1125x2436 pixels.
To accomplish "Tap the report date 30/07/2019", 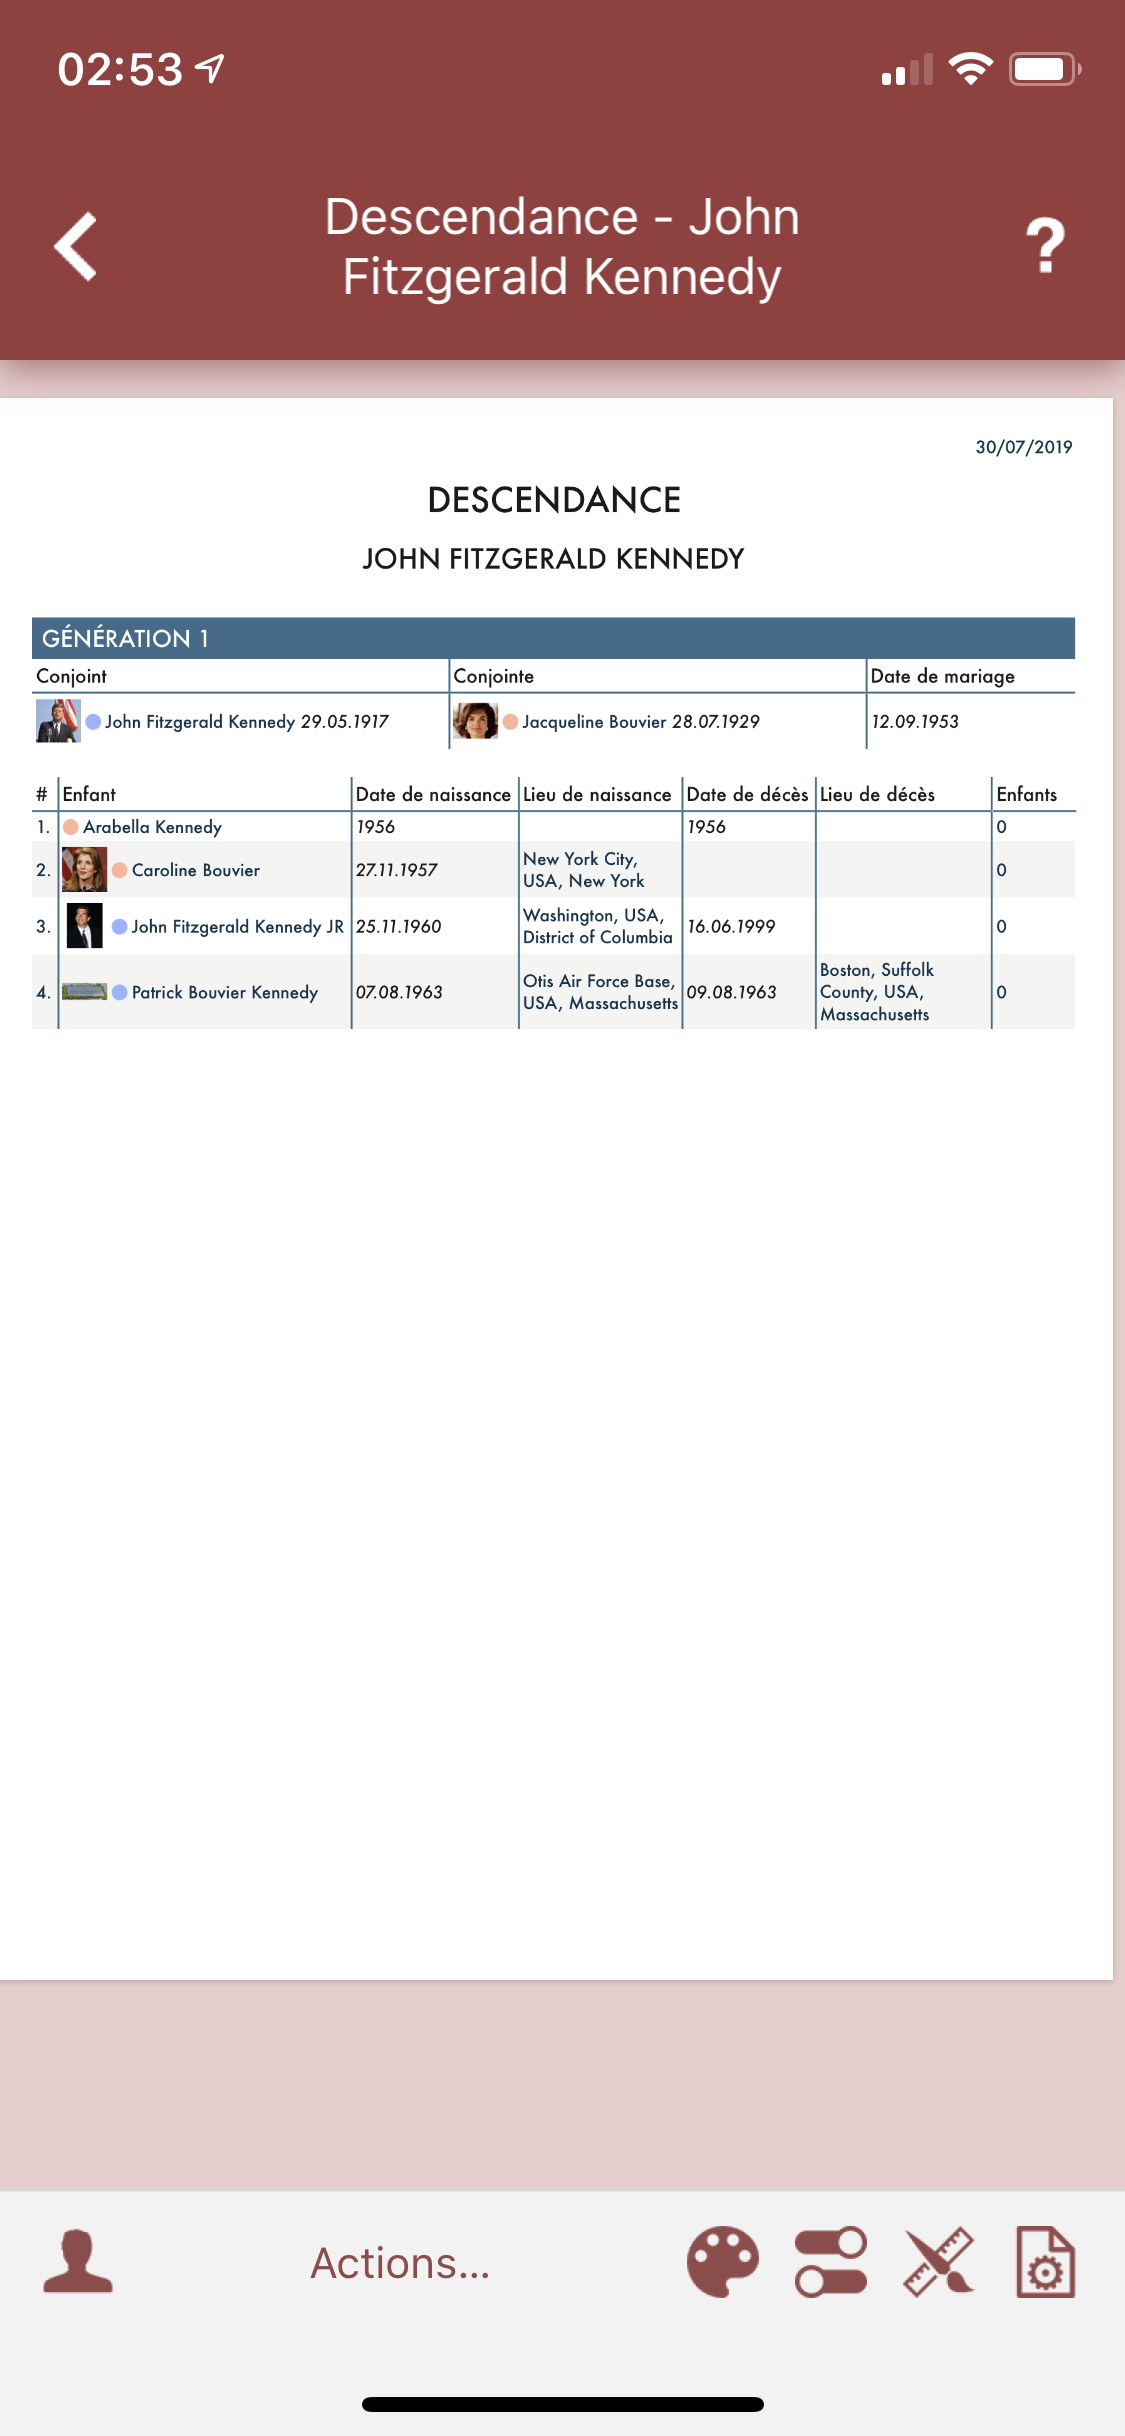I will (x=1024, y=447).
